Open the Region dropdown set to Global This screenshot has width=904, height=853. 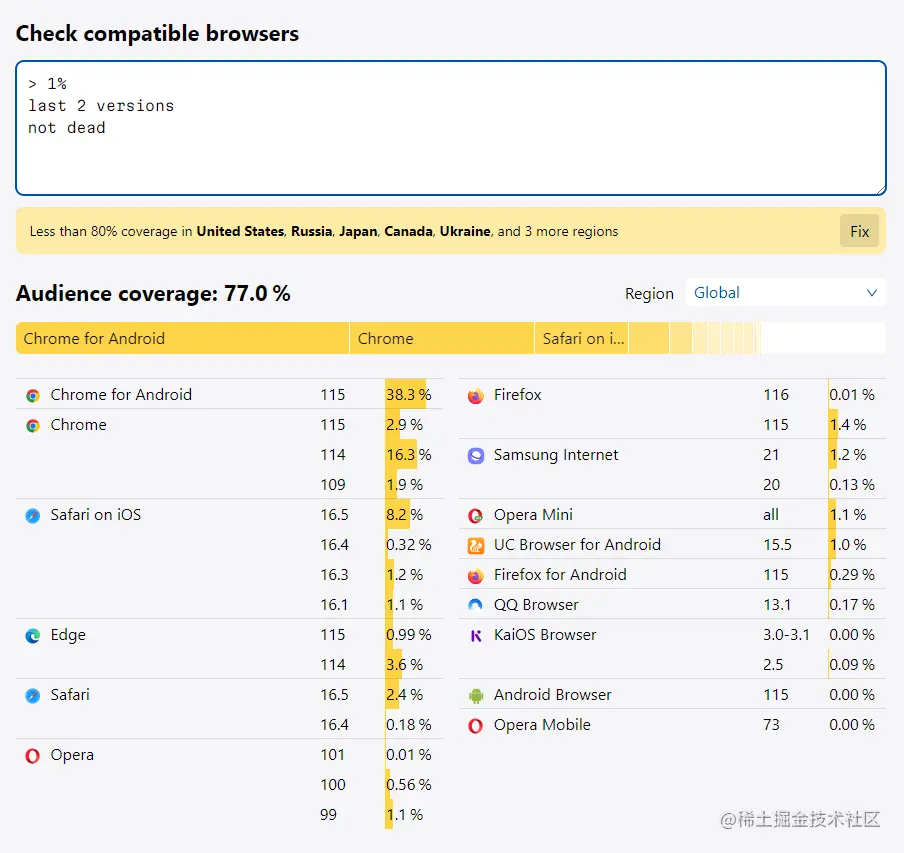pyautogui.click(x=785, y=293)
